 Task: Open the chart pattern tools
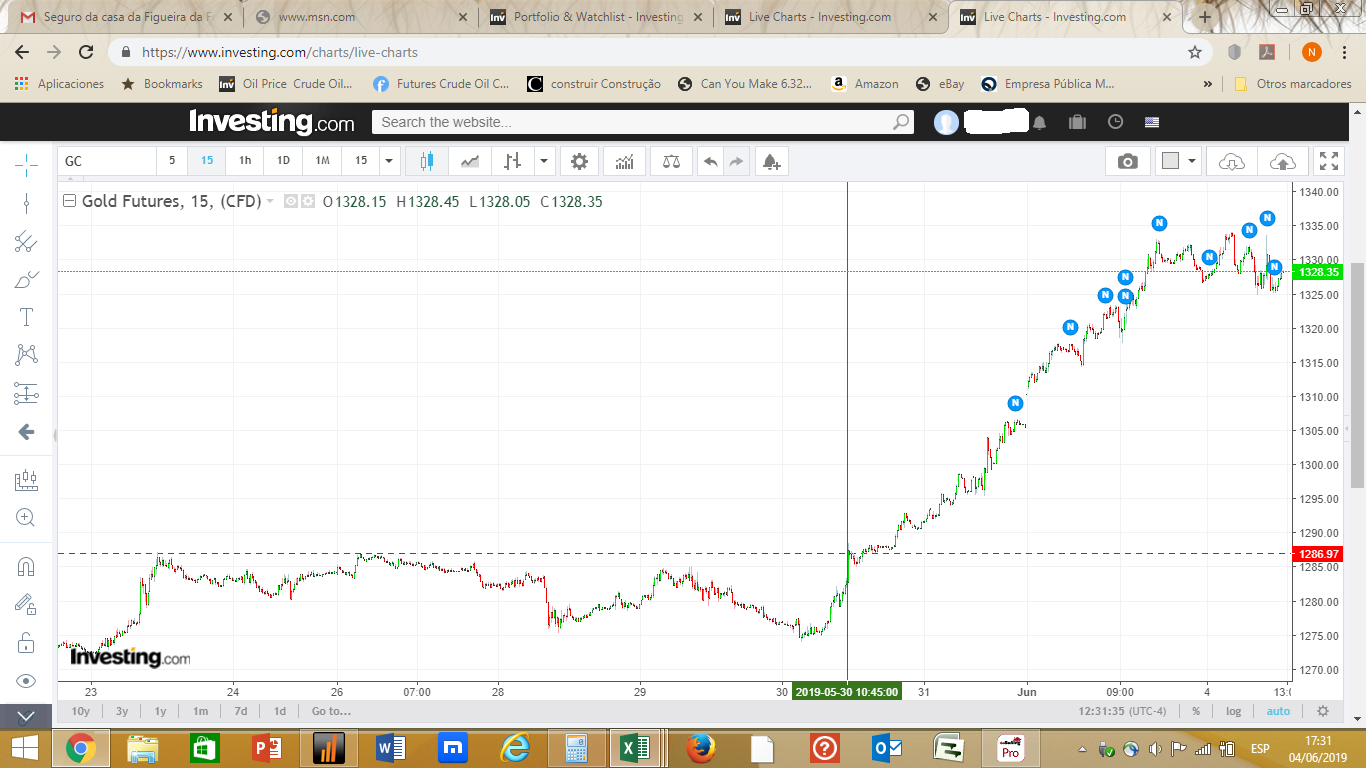[26, 355]
